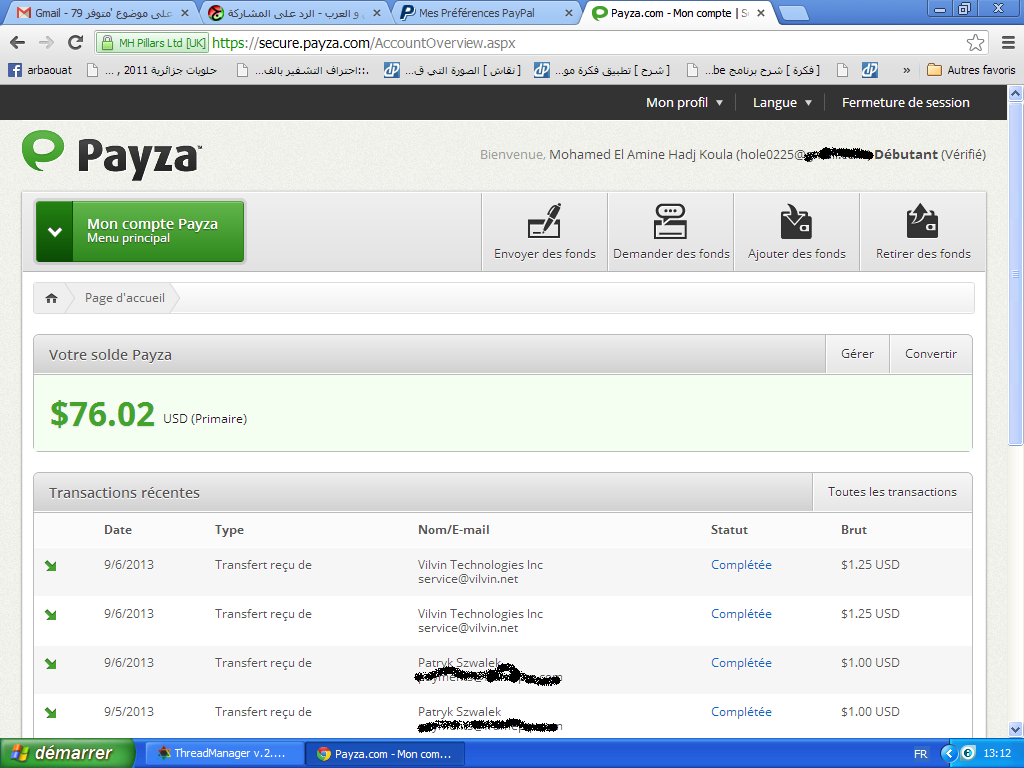The image size is (1024, 768).
Task: Open the arbaouat Facebook bookmark
Action: (40, 70)
